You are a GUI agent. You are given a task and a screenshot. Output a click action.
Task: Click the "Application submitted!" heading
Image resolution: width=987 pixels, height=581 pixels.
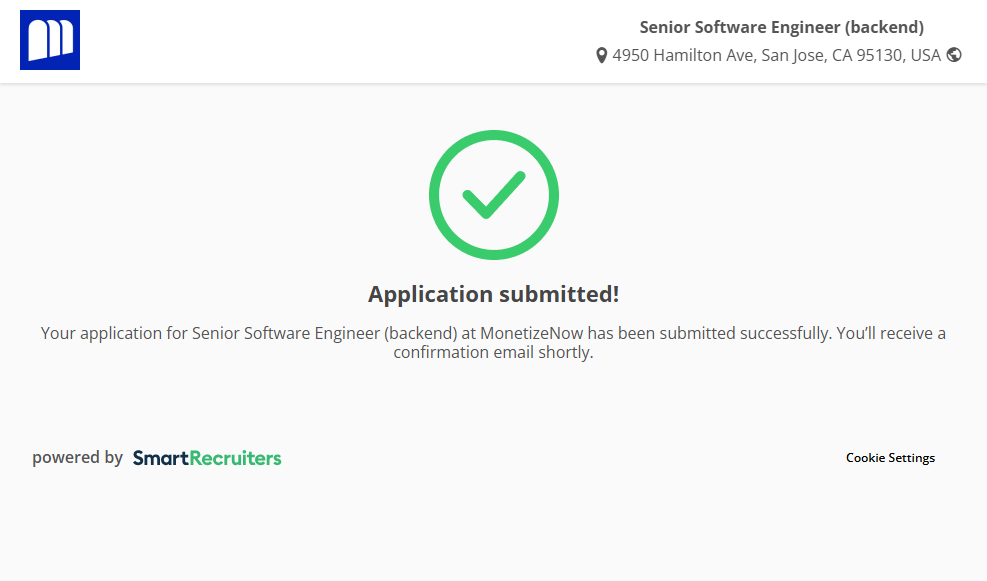pos(493,294)
